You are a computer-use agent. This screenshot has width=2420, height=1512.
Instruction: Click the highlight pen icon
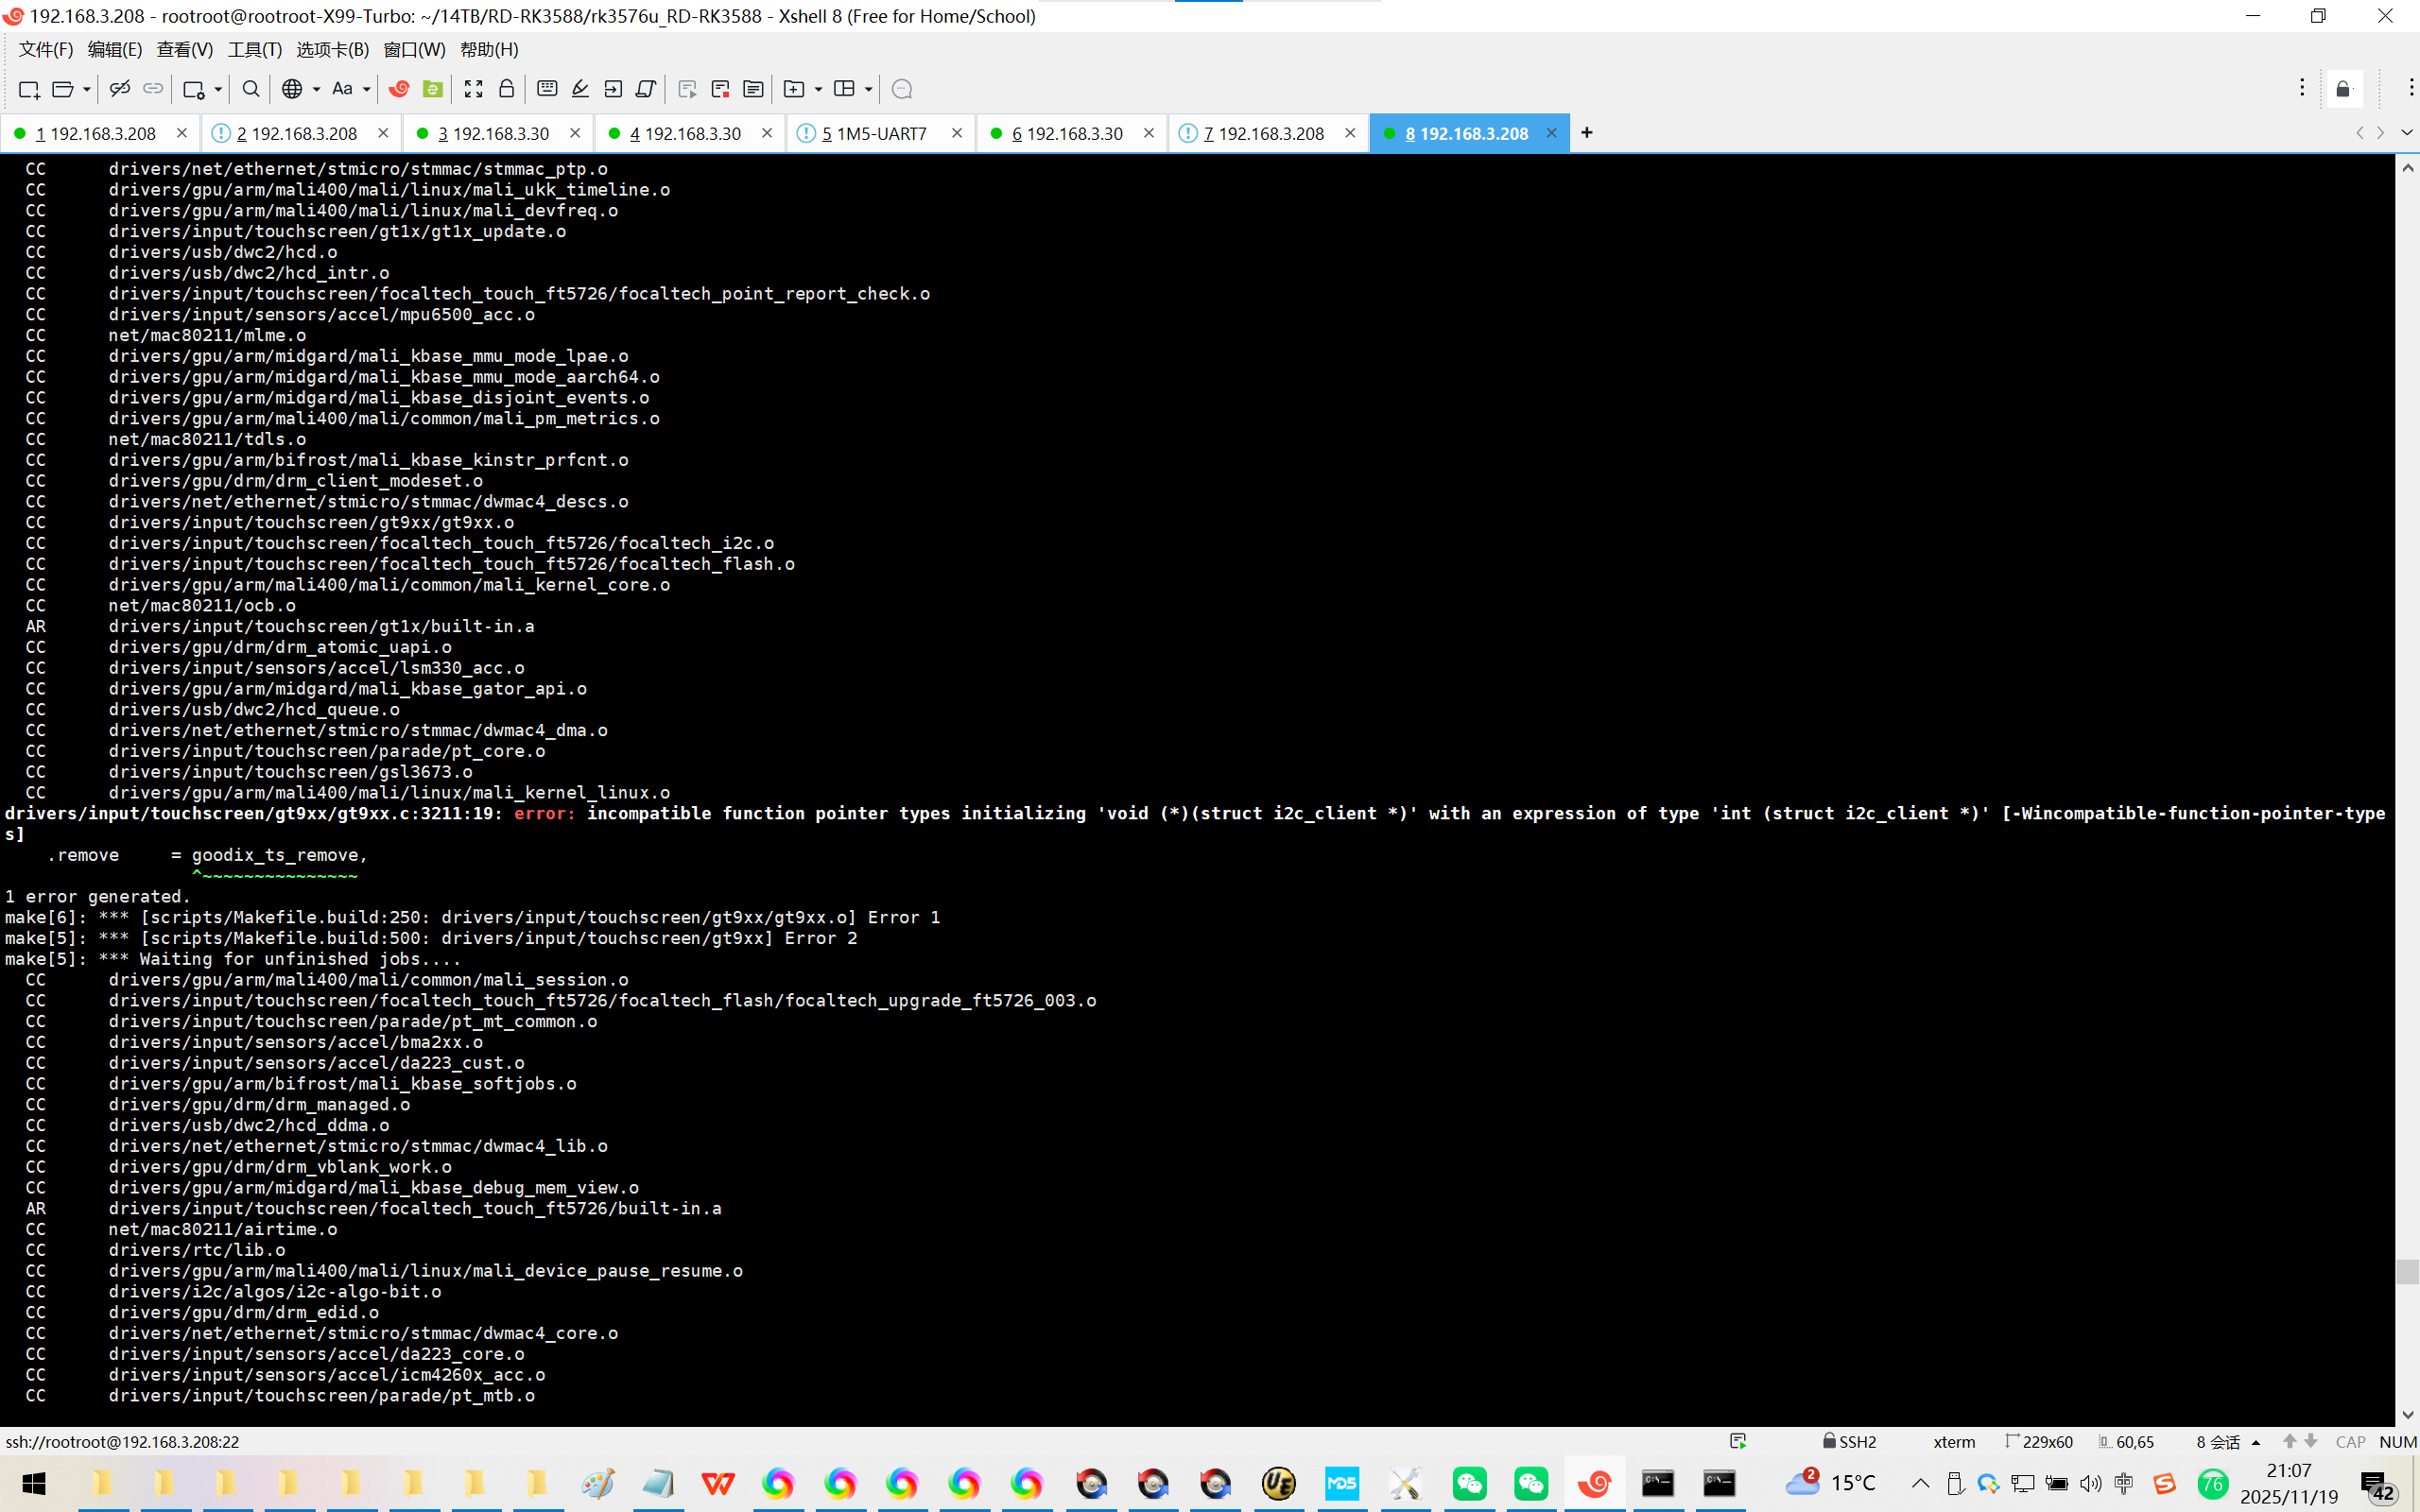580,89
